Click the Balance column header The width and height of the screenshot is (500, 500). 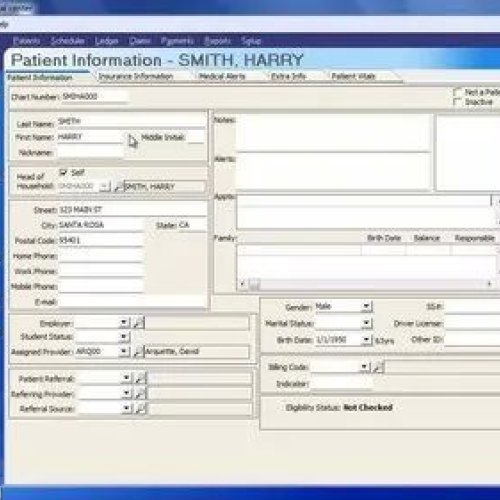[x=427, y=238]
